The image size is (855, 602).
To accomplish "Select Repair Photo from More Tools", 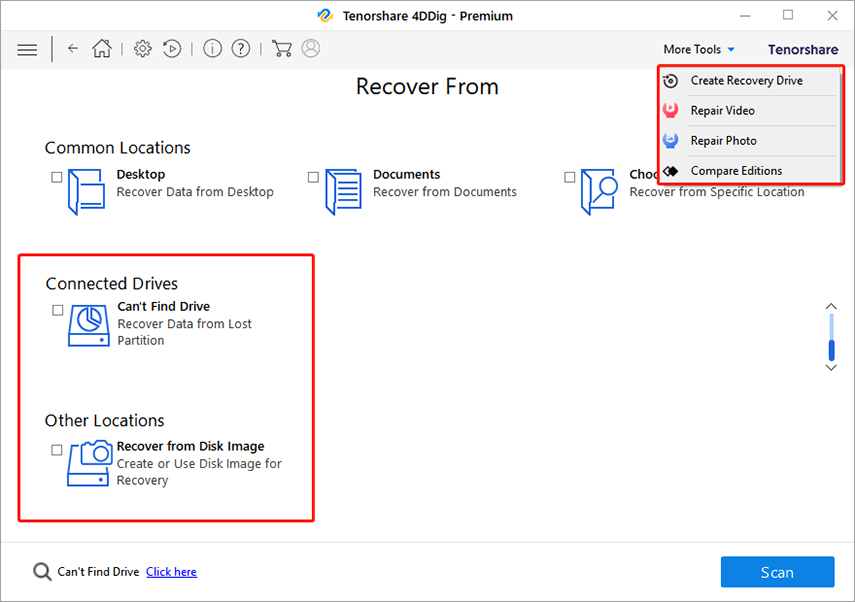I will coord(750,141).
